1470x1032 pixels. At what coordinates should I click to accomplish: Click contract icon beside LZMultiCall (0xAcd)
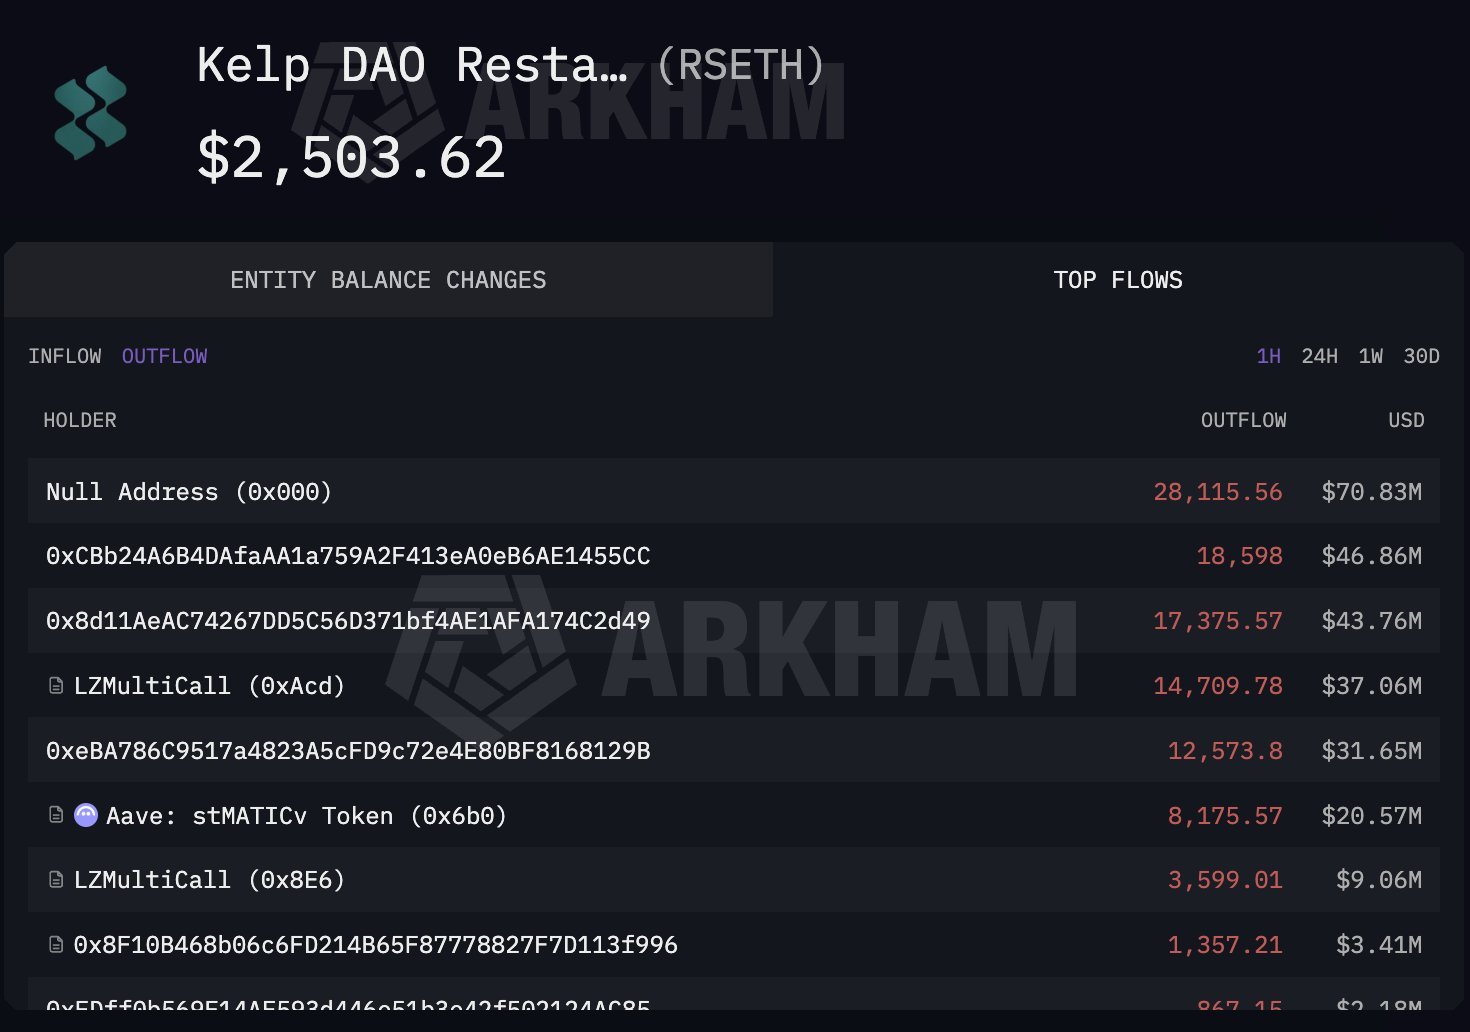coord(56,686)
